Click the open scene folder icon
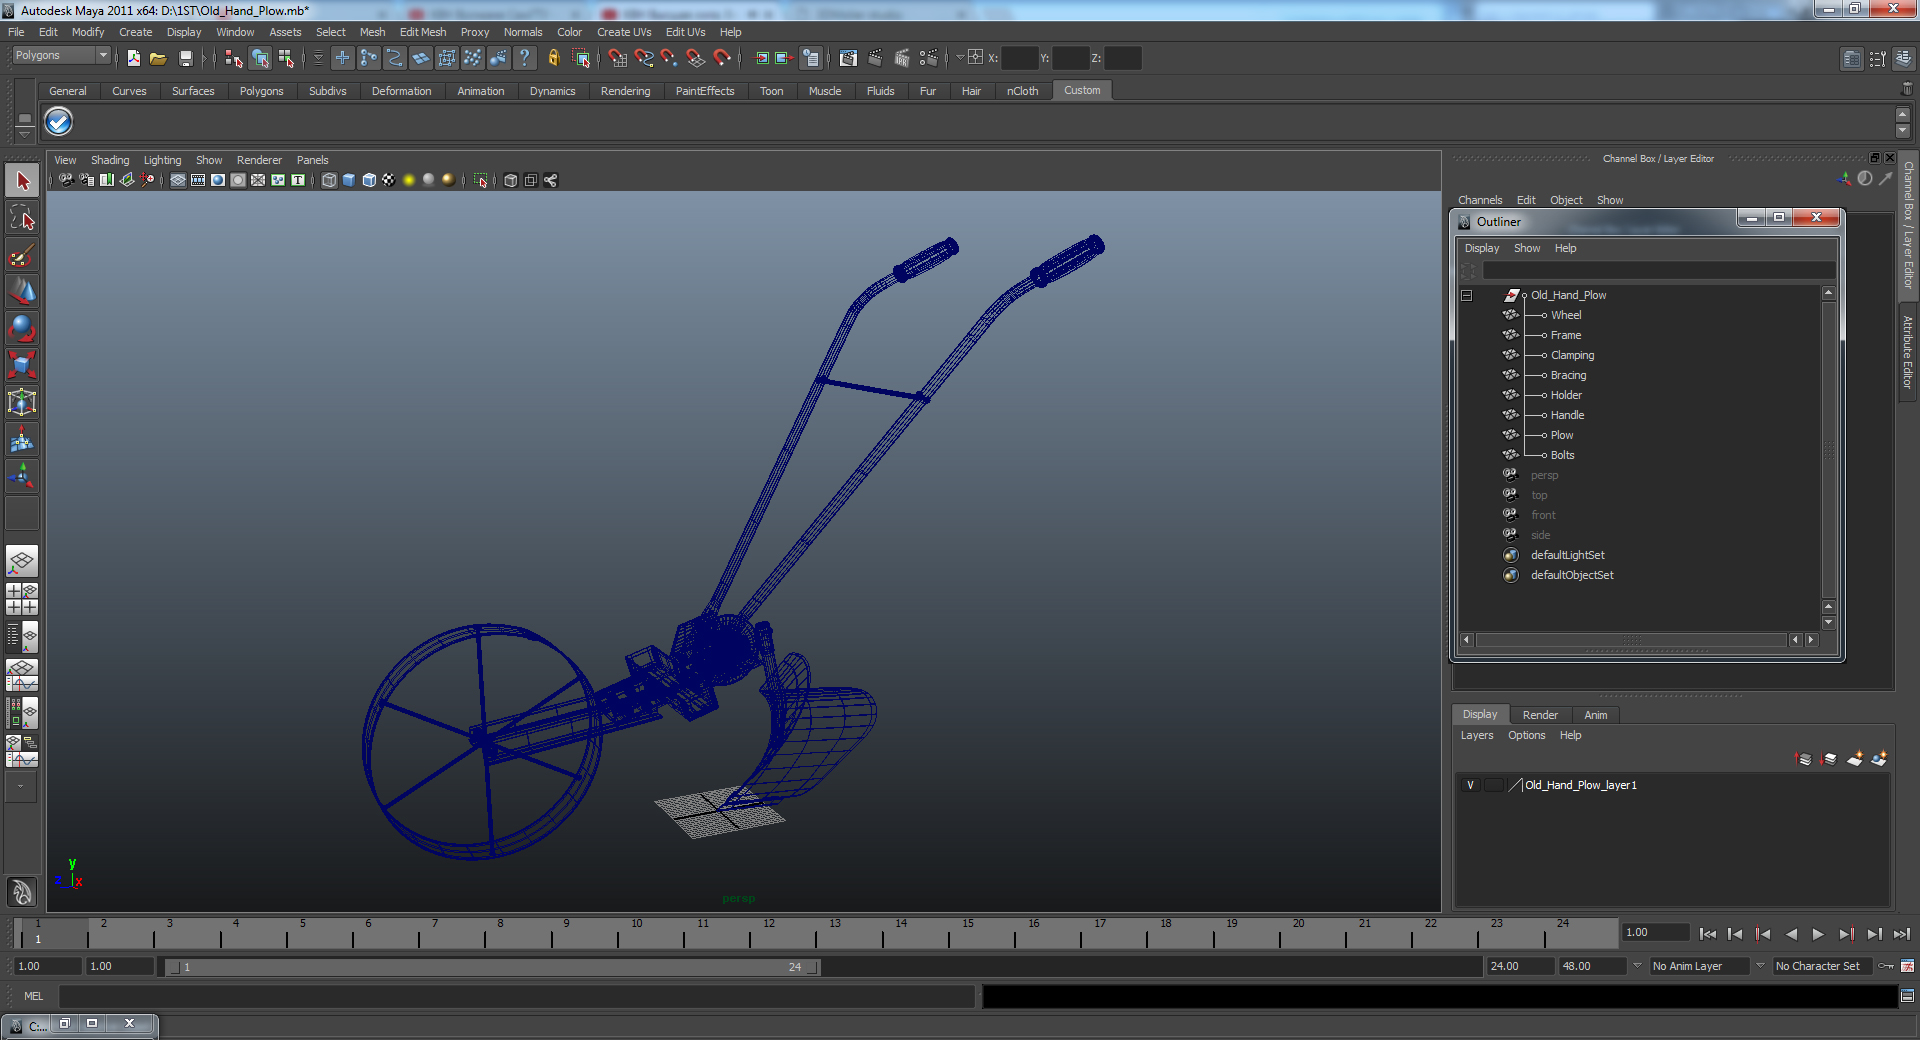The width and height of the screenshot is (1920, 1040). tap(158, 58)
